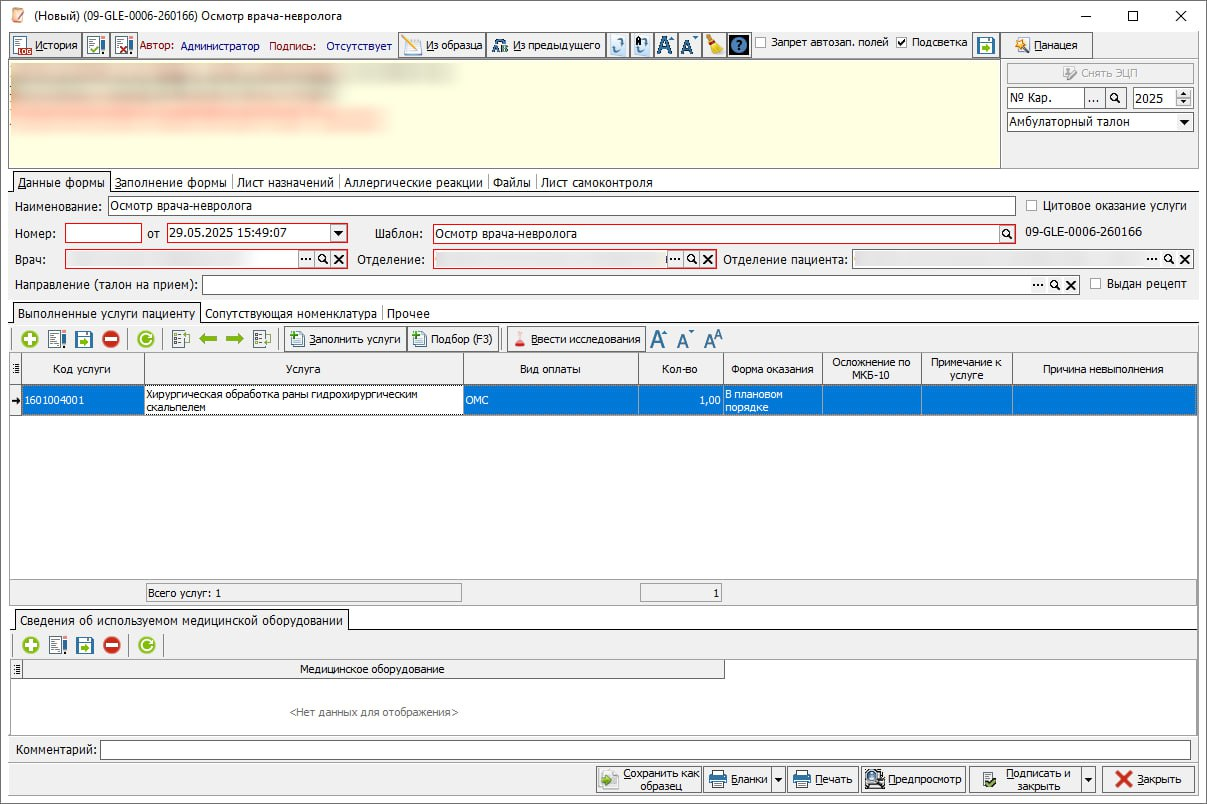This screenshot has width=1207, height=804.
Task: Click the green save icon beside Подсветка
Action: 986,45
